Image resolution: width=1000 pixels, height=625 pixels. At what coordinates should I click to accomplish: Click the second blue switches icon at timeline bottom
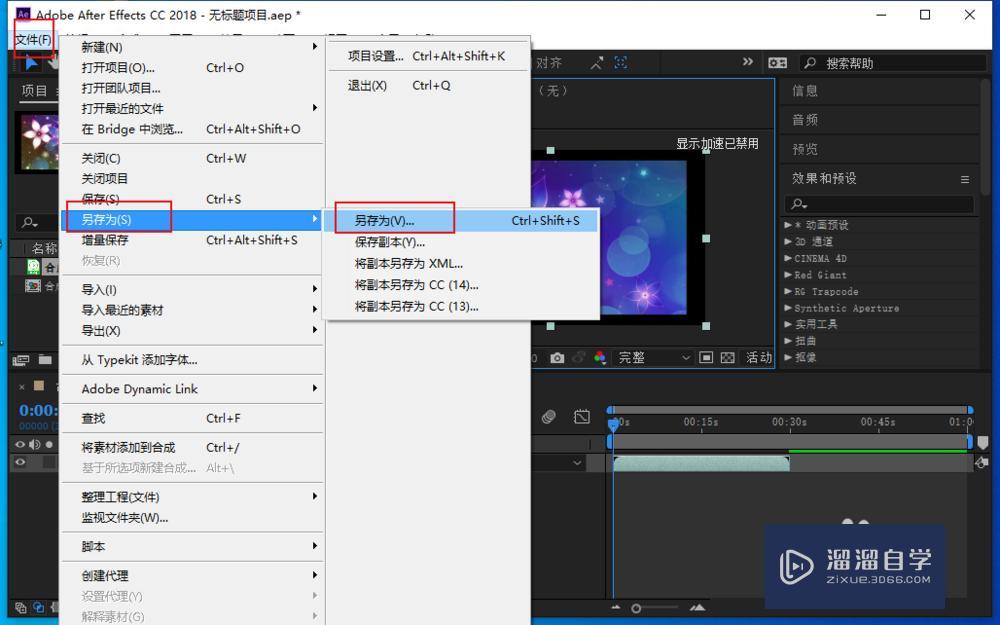[38, 607]
